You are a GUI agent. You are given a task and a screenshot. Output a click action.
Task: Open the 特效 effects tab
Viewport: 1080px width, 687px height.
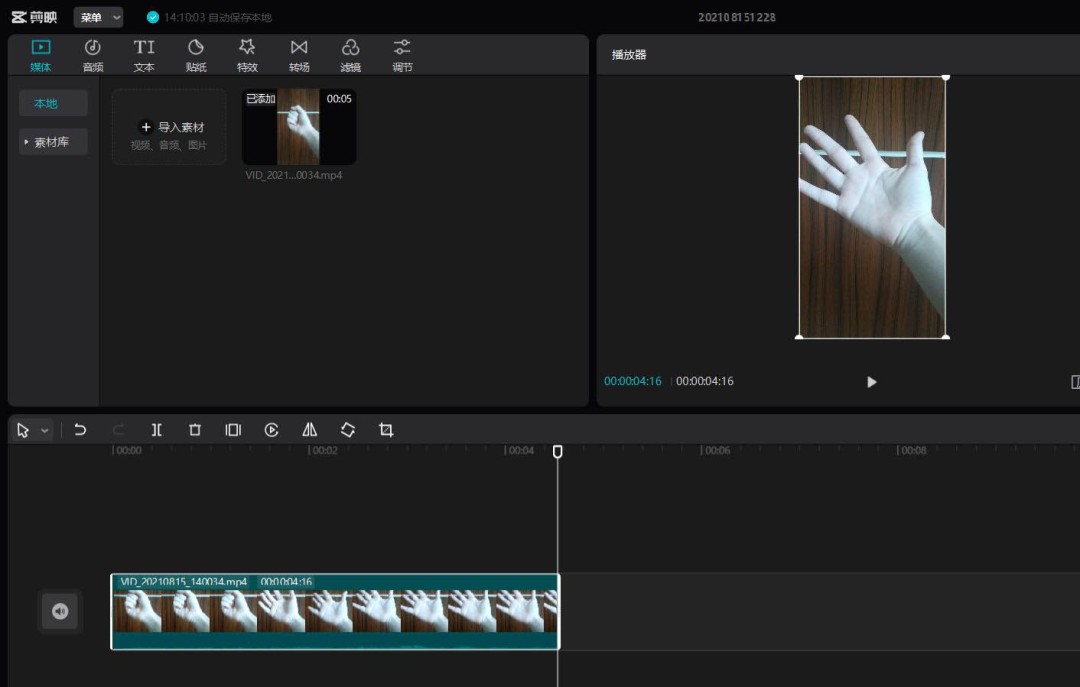(247, 55)
